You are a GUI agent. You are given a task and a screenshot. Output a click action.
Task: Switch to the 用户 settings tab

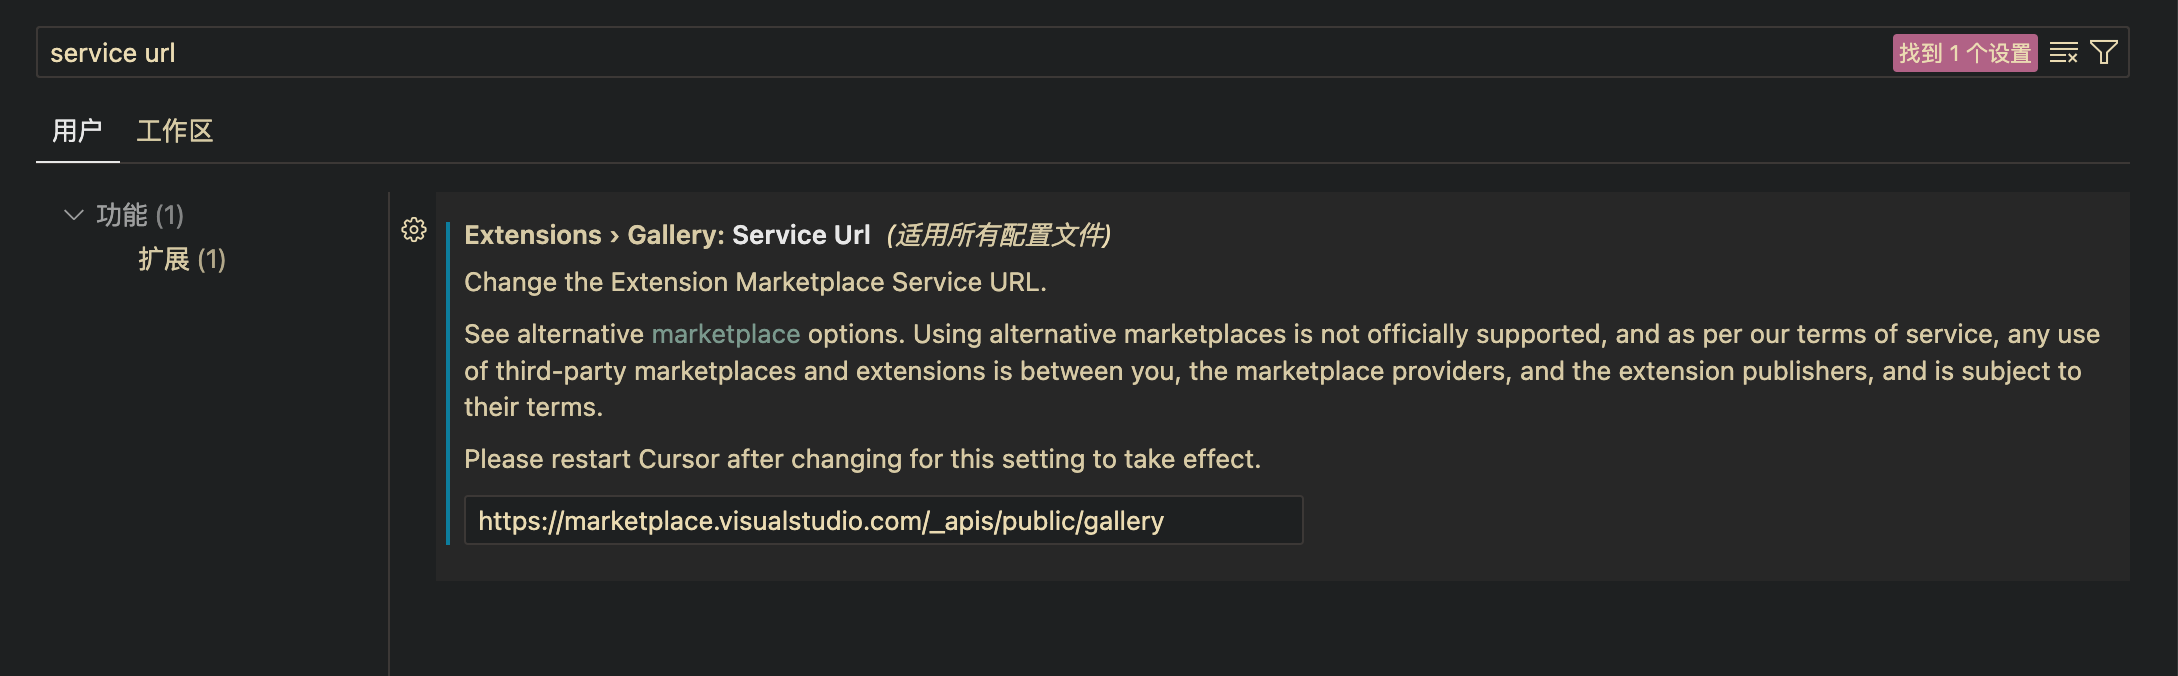pos(77,131)
